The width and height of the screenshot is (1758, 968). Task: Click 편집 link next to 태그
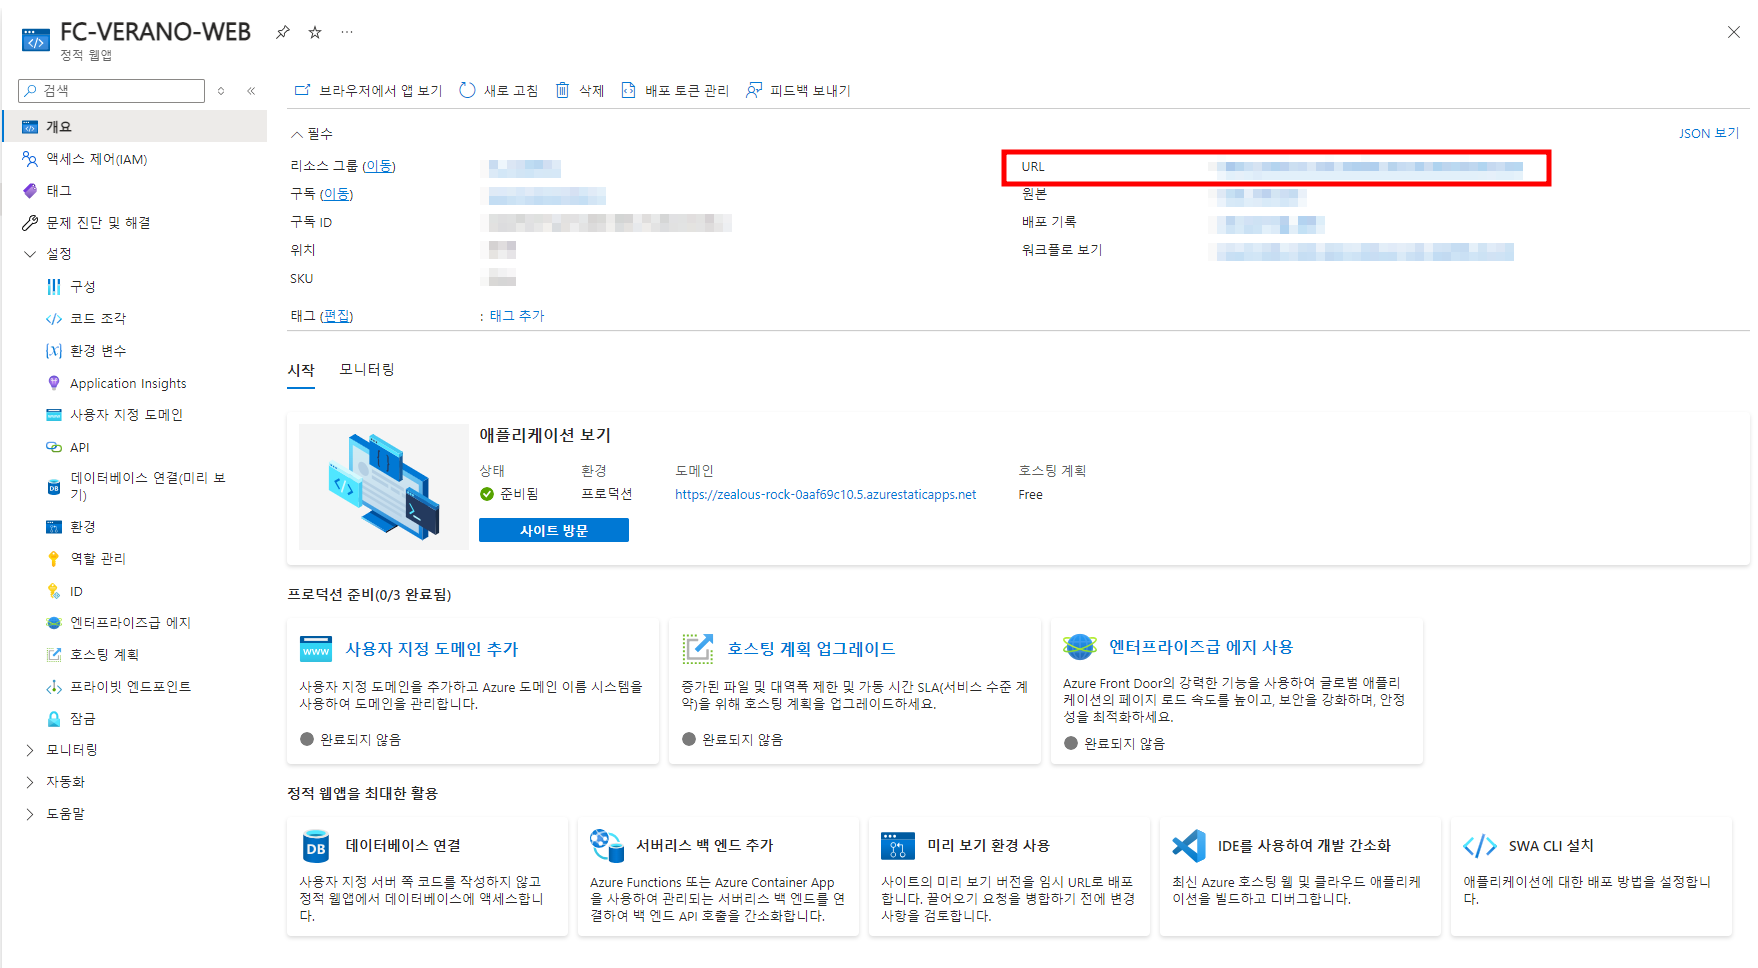pyautogui.click(x=337, y=316)
